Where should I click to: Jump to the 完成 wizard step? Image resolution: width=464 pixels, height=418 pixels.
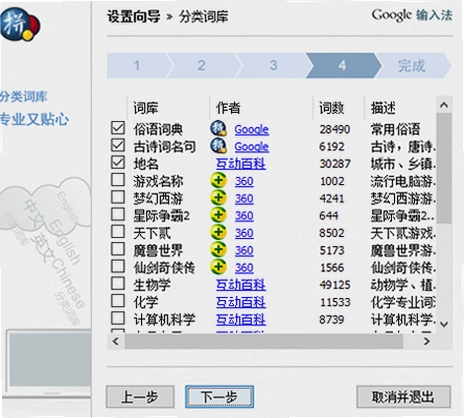point(412,65)
